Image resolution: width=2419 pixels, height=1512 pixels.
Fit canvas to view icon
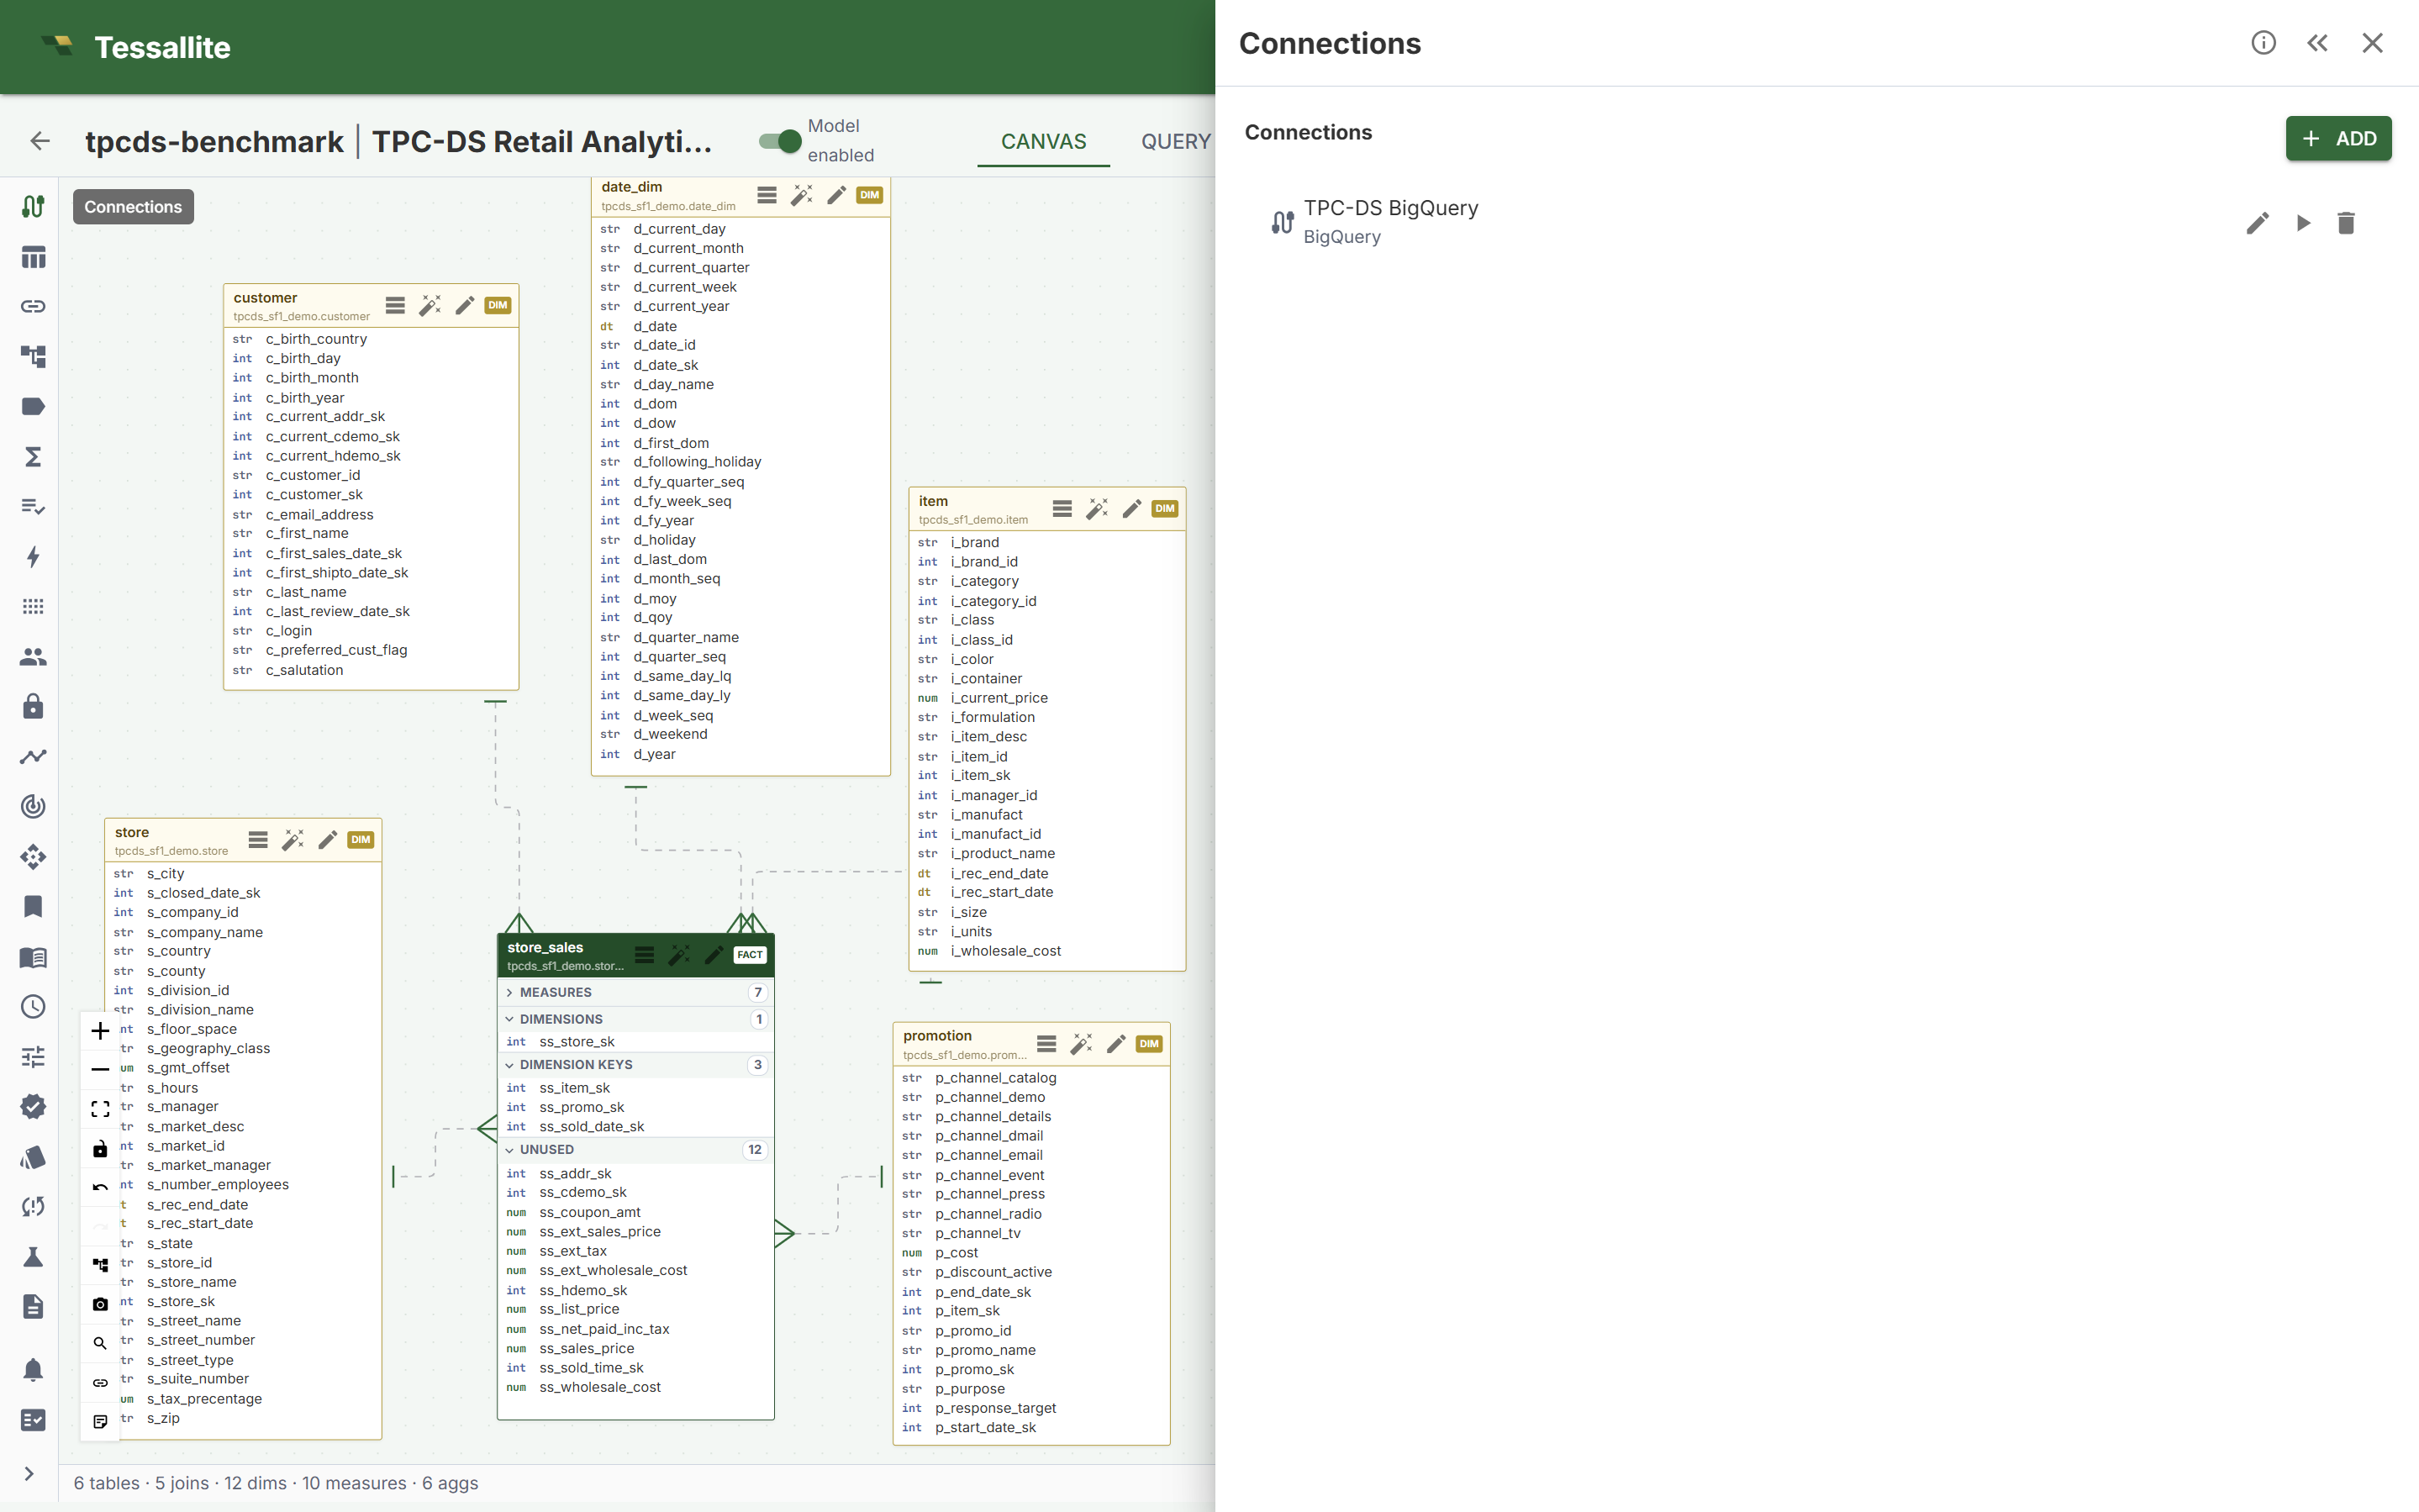click(x=100, y=1108)
